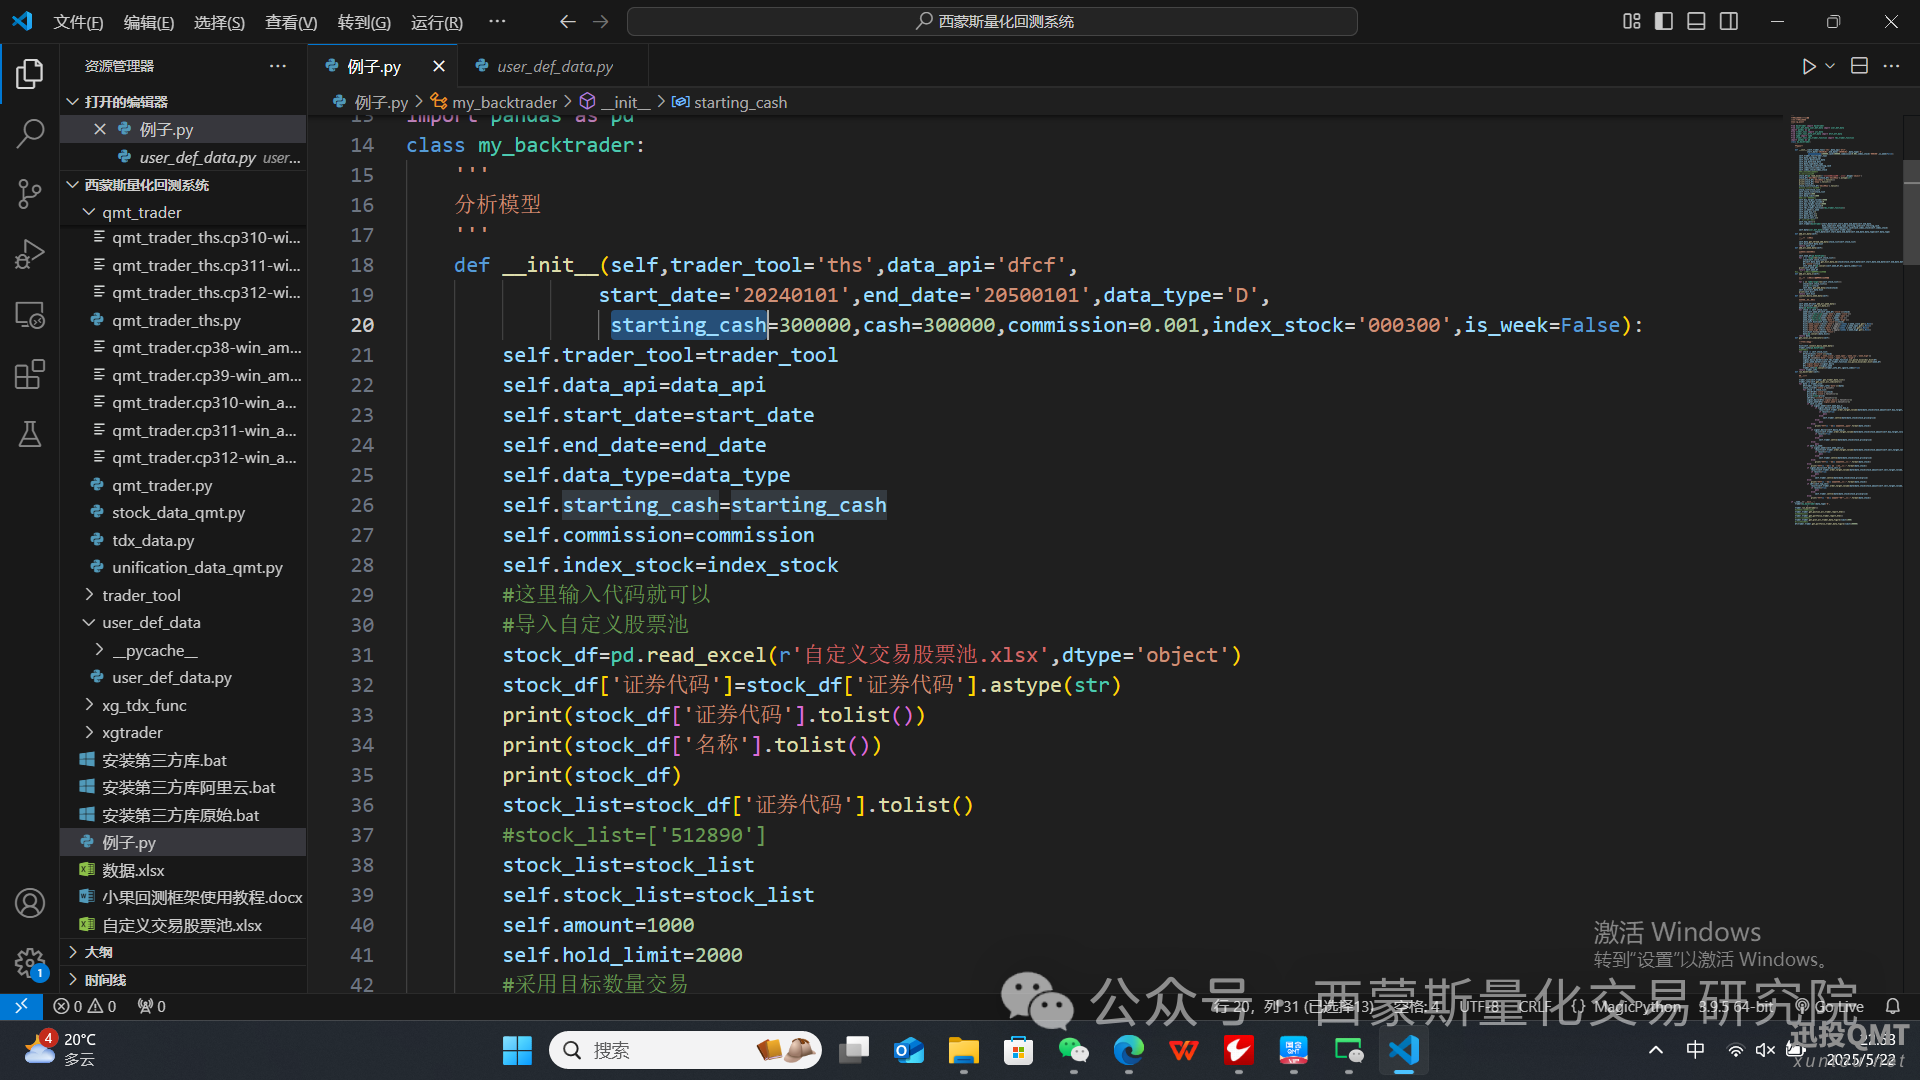Click the Go Live status bar button
The width and height of the screenshot is (1920, 1080).
(x=1830, y=1006)
